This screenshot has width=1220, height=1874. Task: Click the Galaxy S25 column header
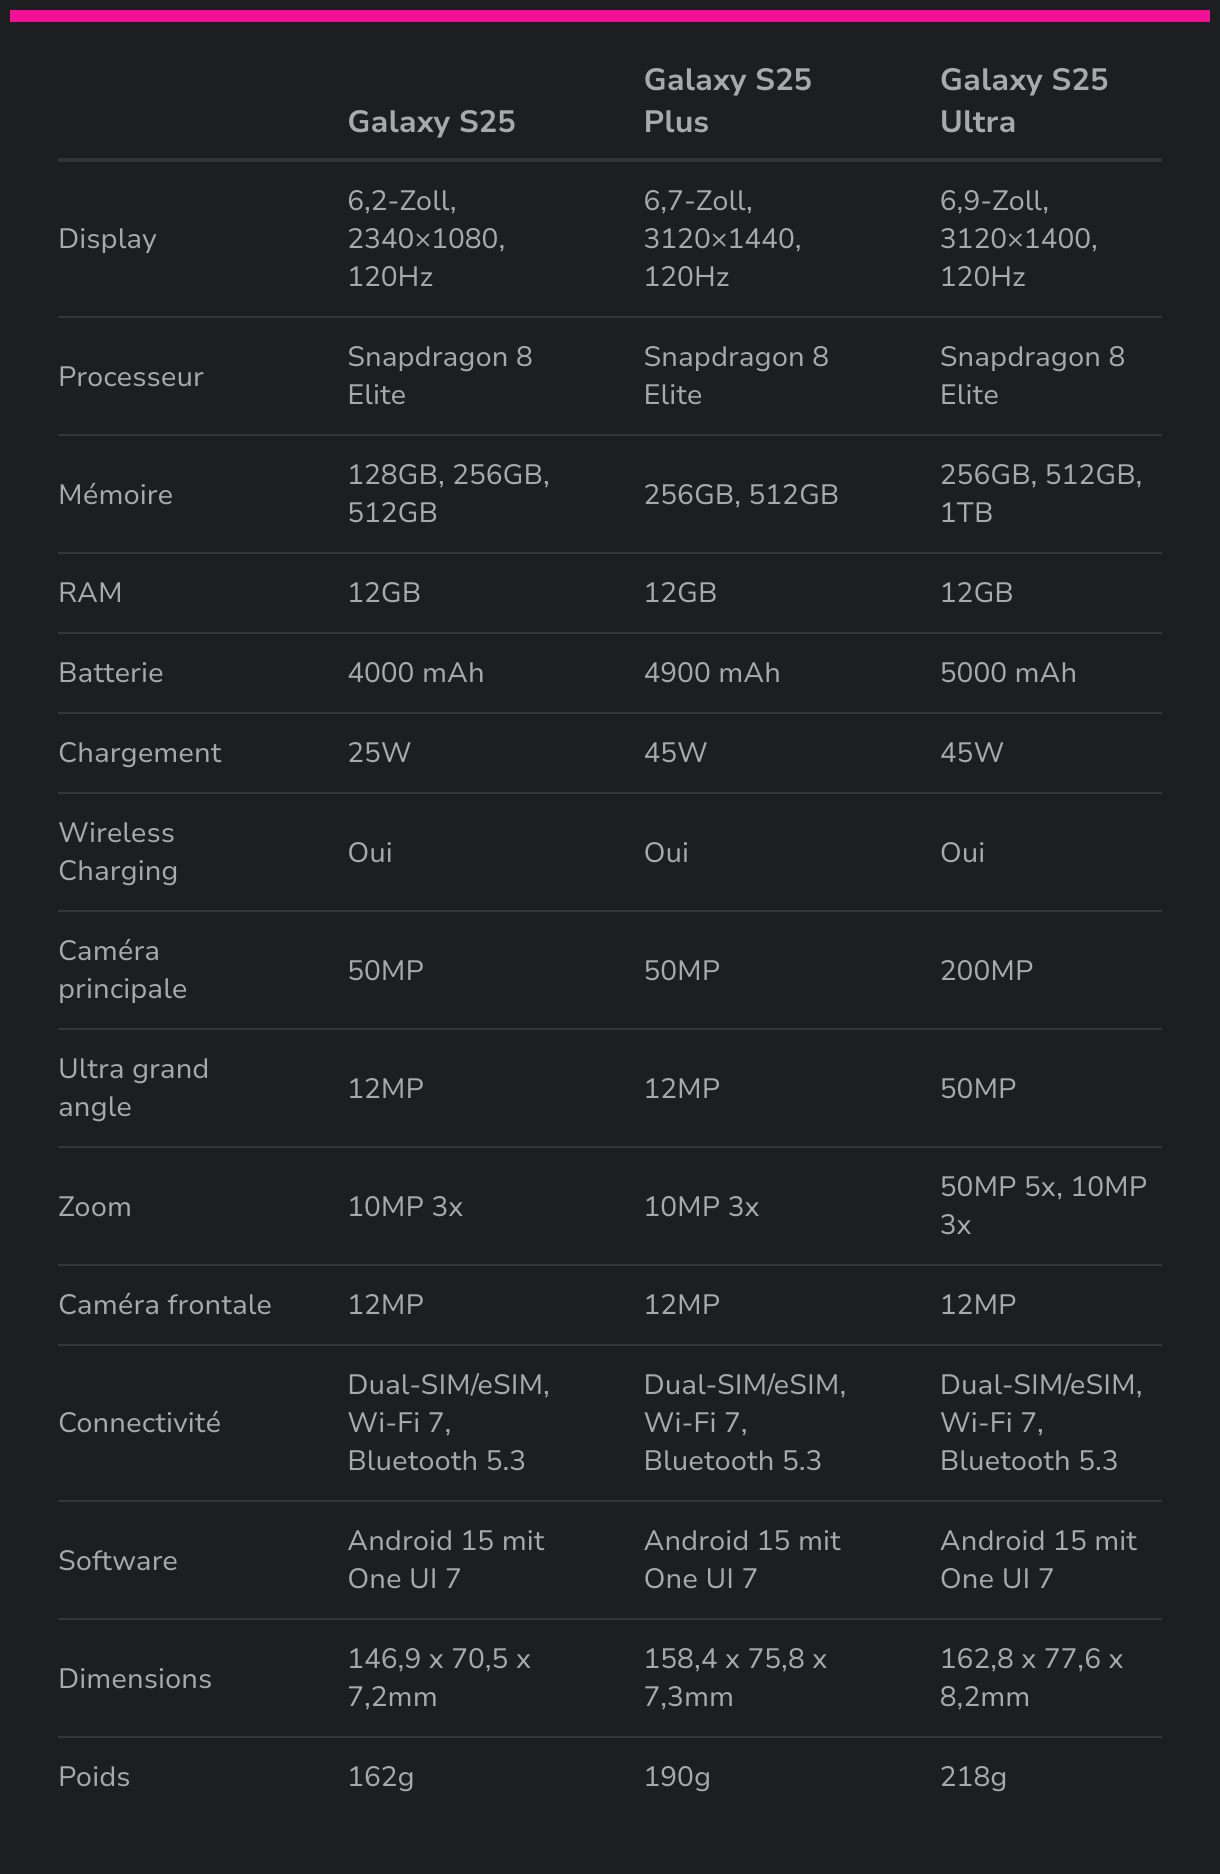point(431,122)
